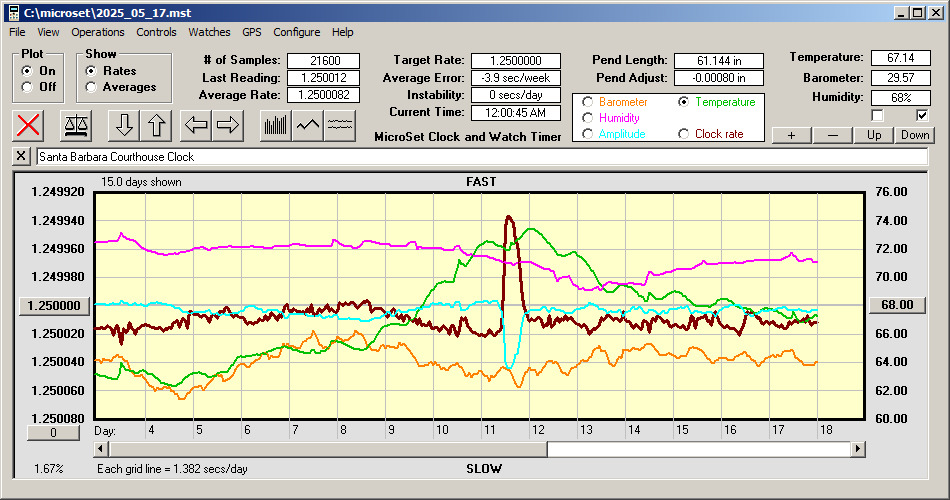This screenshot has height=500, width=950.
Task: Click the left arrow toolbar icon
Action: coord(196,125)
